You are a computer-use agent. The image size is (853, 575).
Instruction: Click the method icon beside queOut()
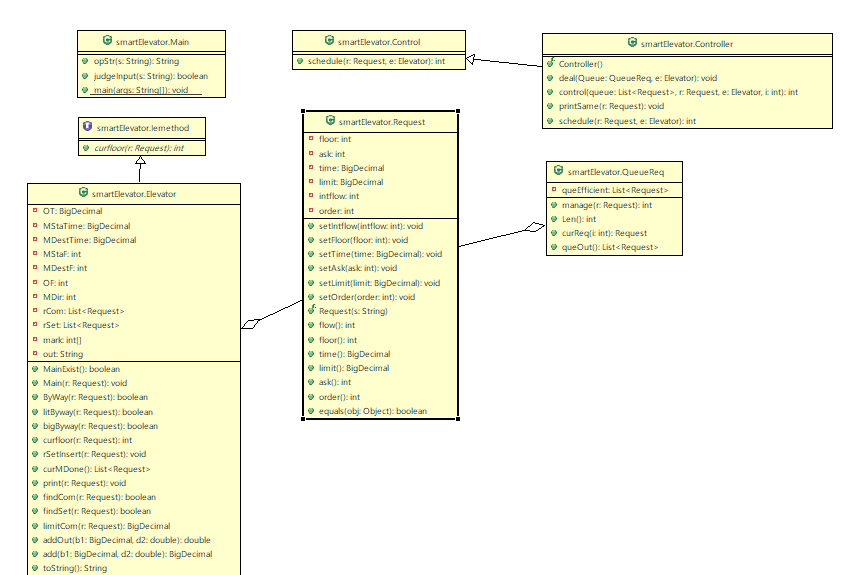(x=554, y=247)
